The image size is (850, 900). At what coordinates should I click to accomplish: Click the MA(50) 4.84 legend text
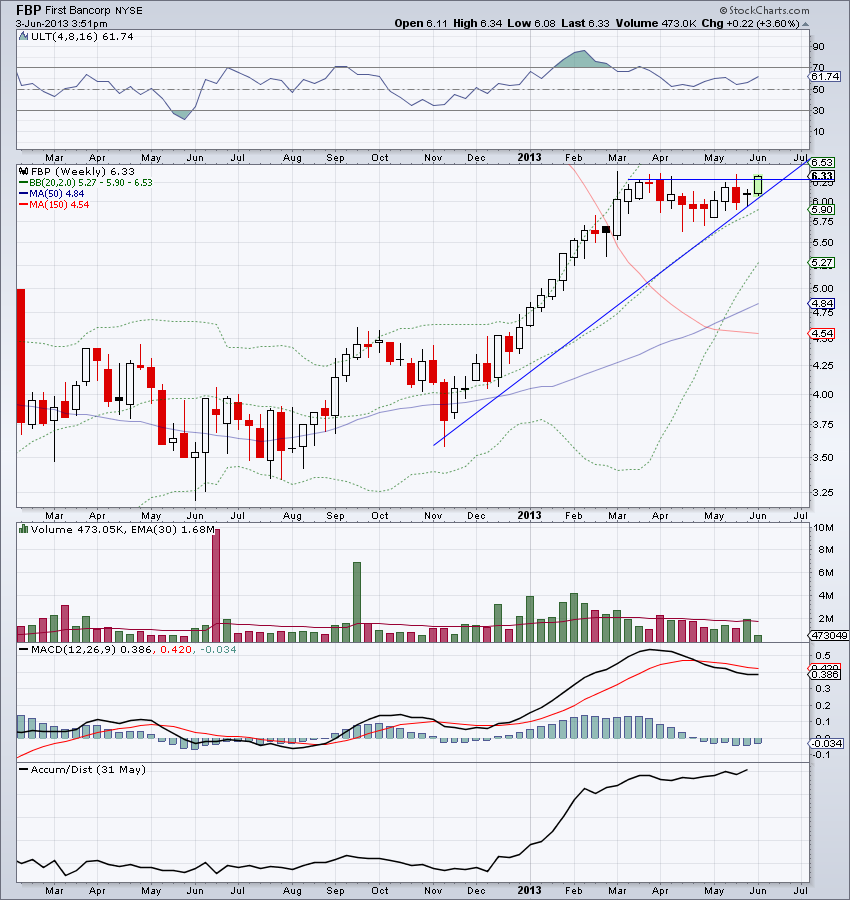[x=57, y=193]
